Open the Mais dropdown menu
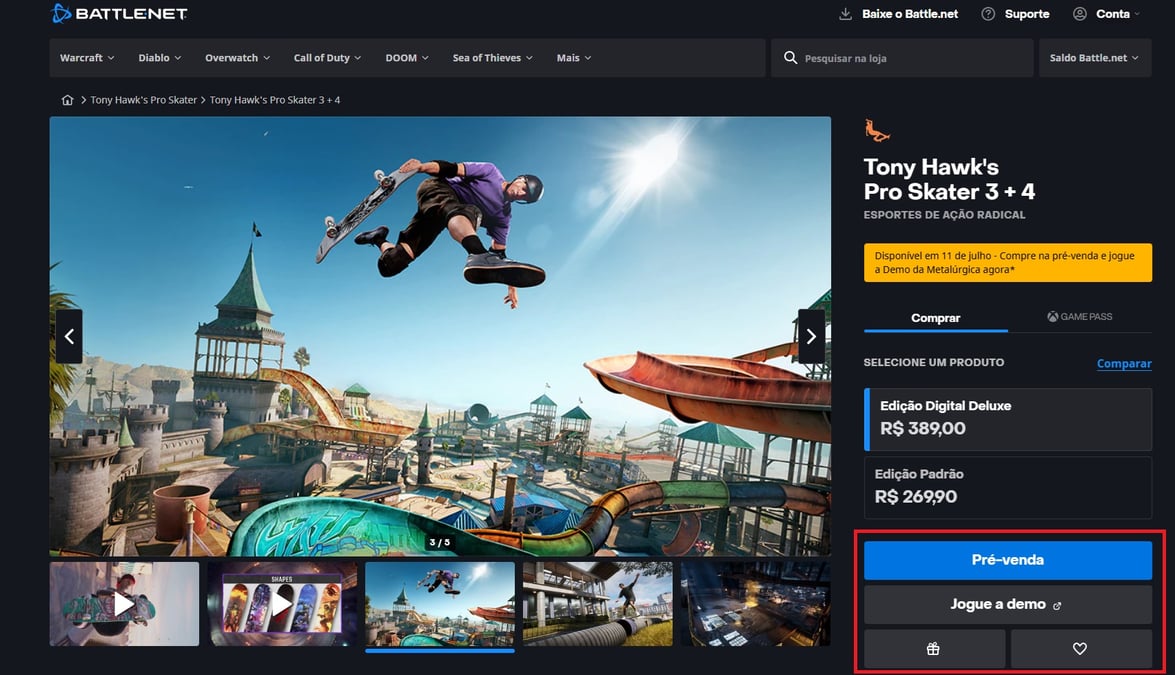This screenshot has height=675, width=1175. [574, 58]
